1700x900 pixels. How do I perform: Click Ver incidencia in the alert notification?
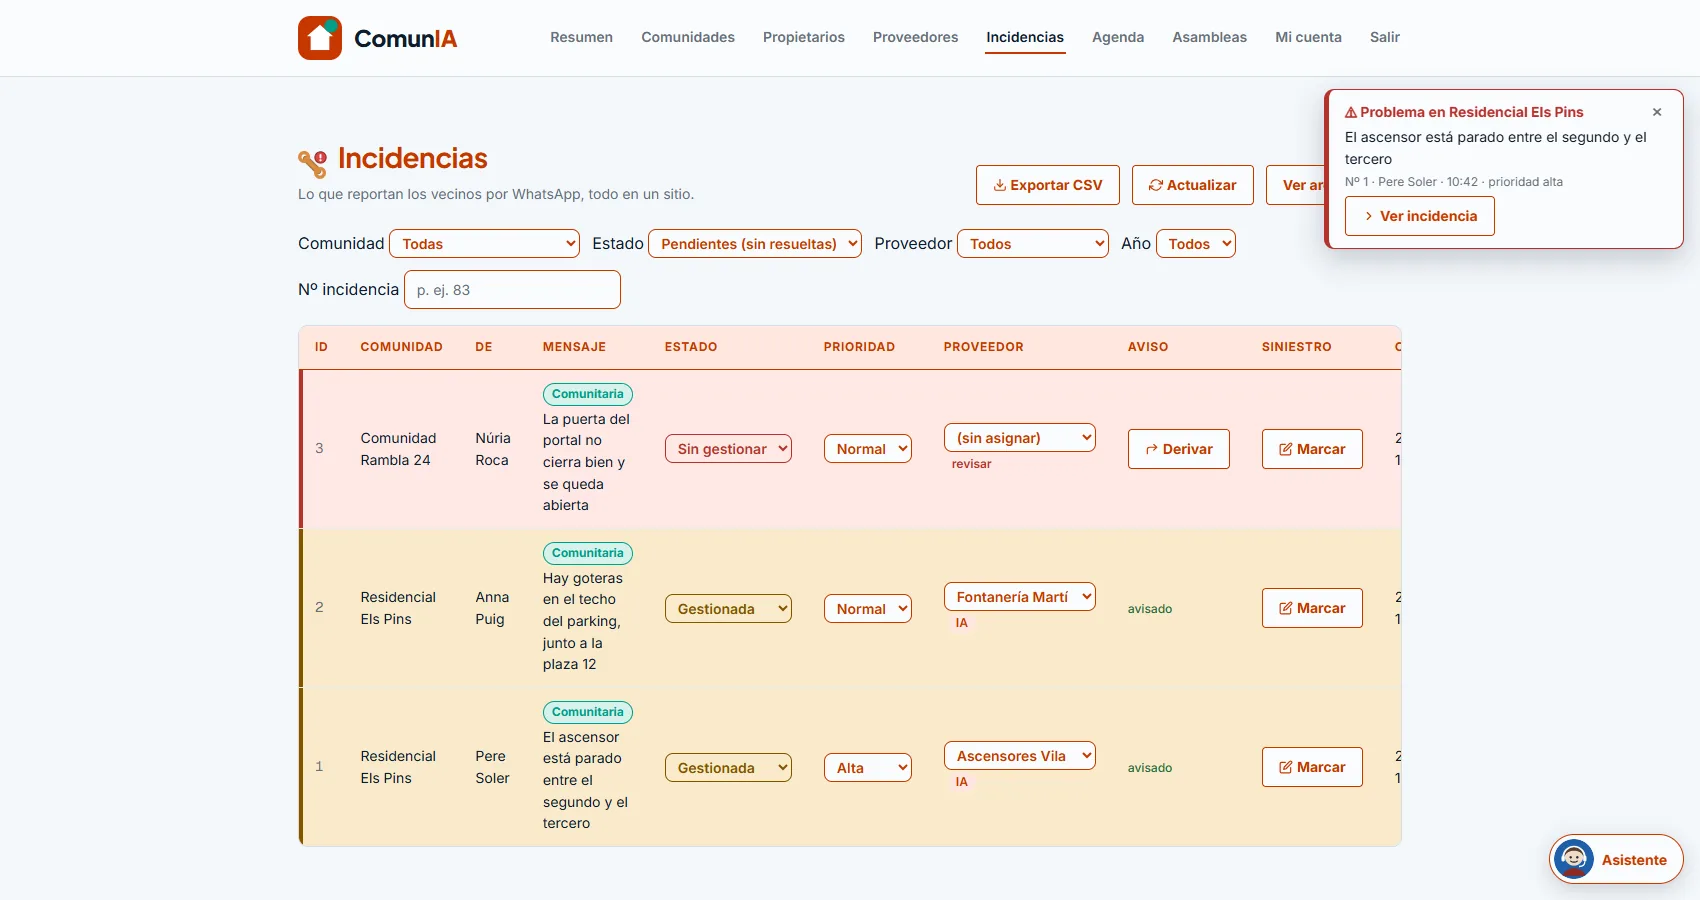tap(1419, 216)
